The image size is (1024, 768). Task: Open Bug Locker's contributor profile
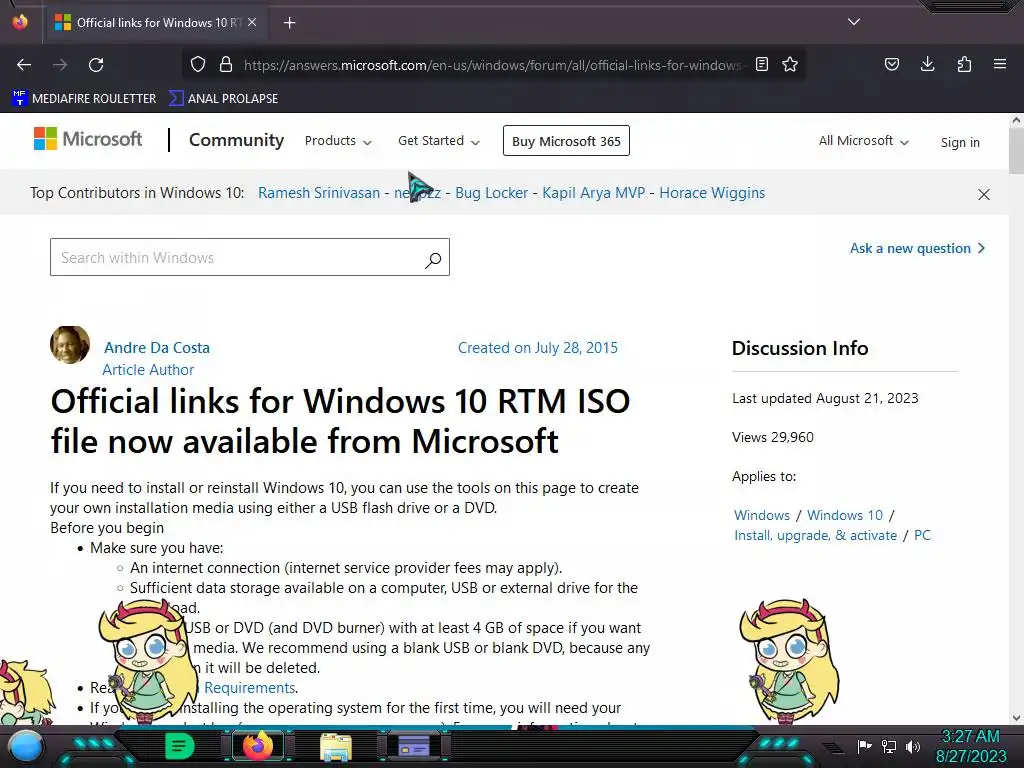pyautogui.click(x=491, y=193)
